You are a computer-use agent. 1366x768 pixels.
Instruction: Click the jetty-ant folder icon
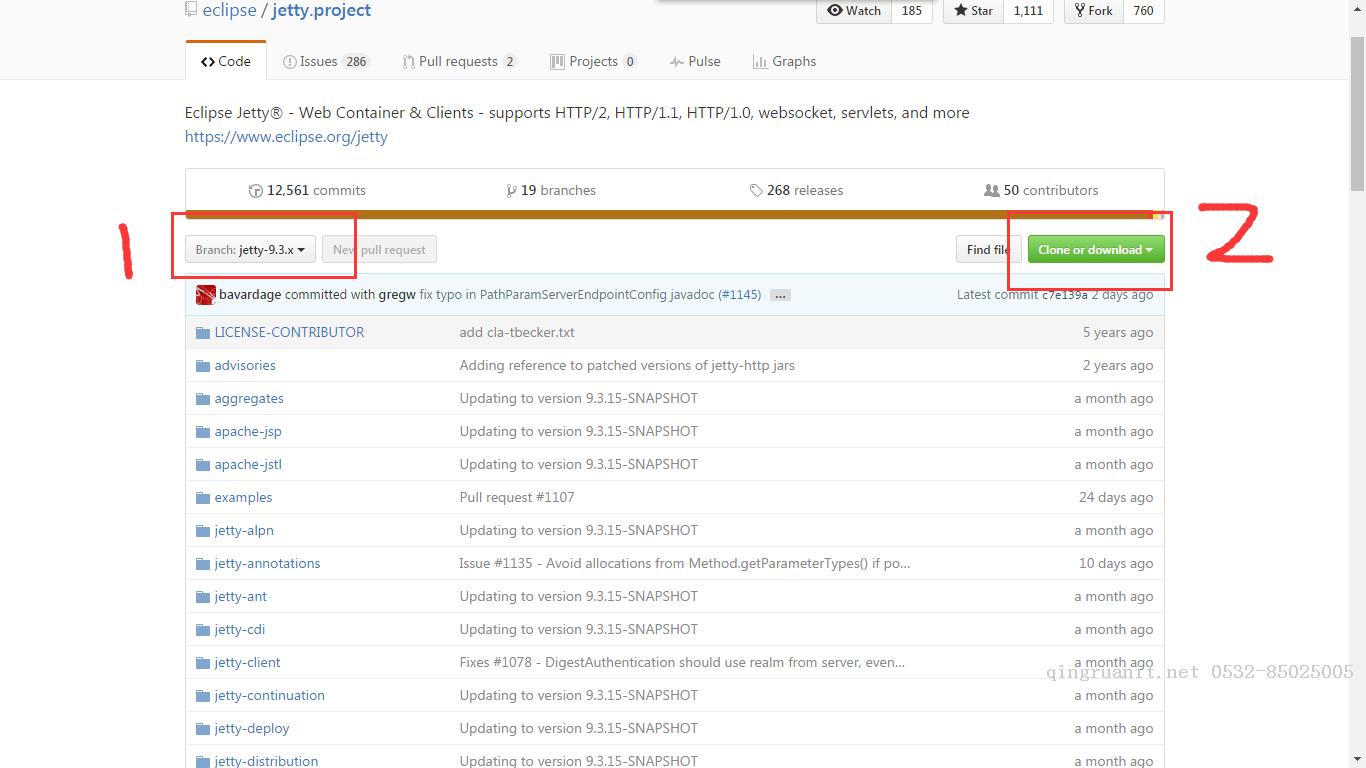click(203, 596)
